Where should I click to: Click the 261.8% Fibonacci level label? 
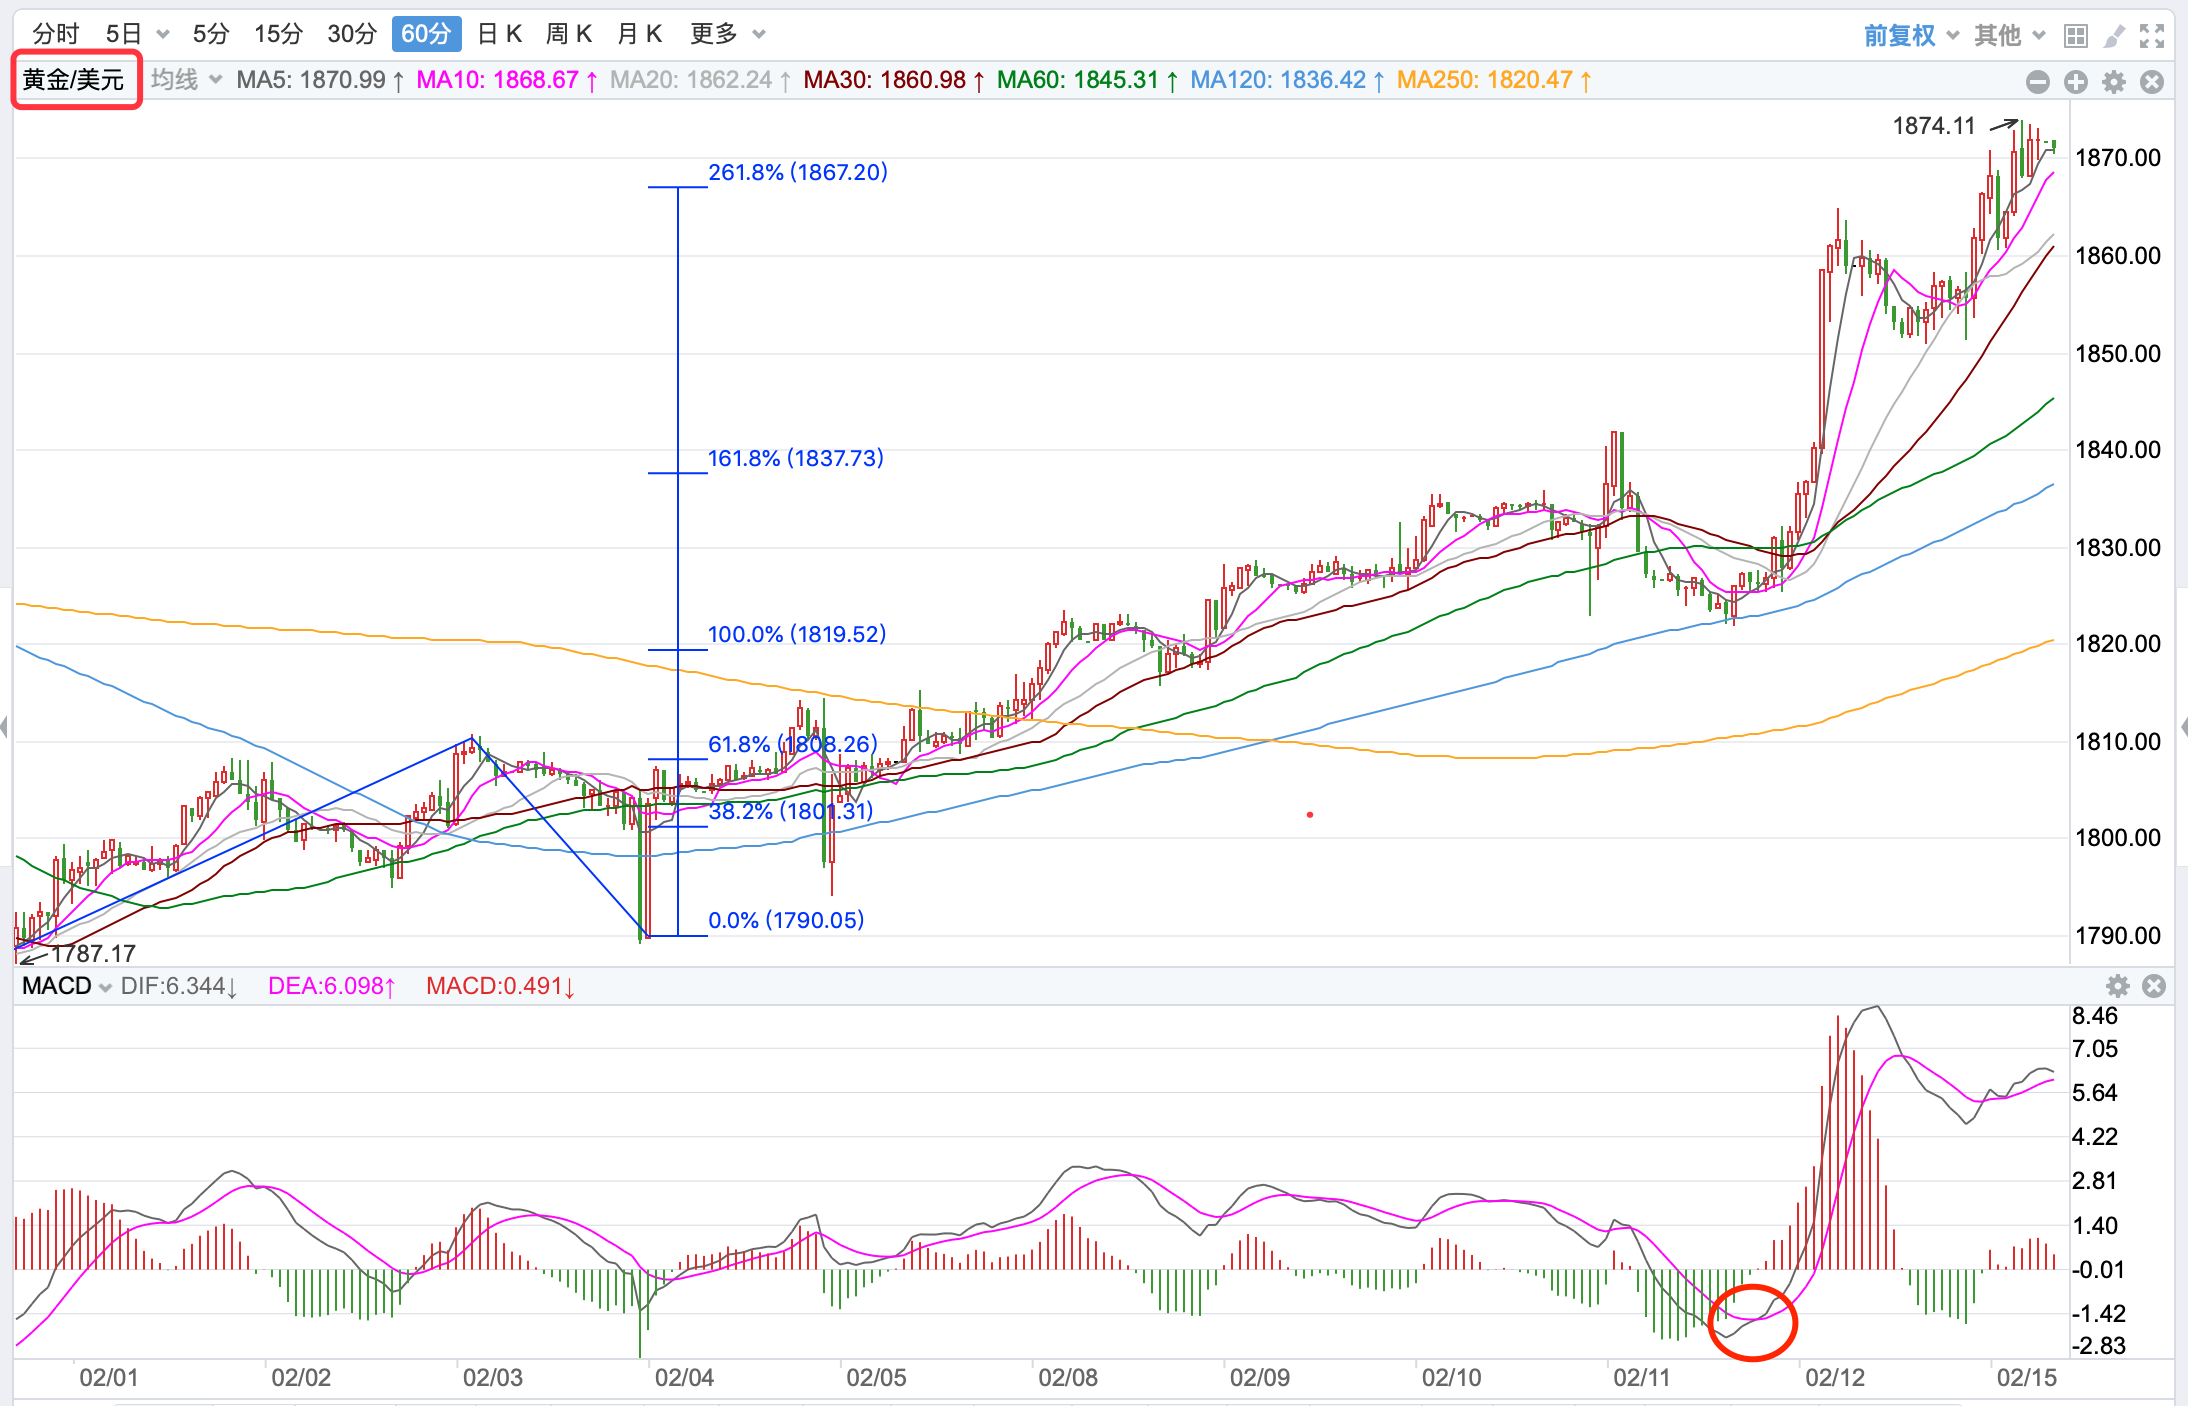click(797, 172)
